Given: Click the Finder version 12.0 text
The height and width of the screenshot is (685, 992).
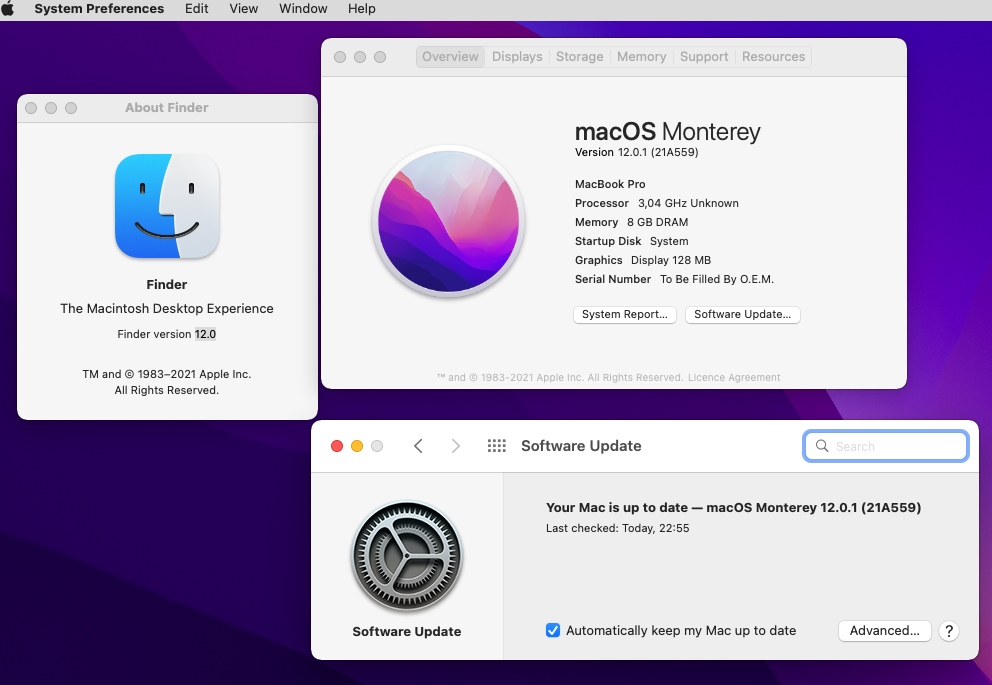Looking at the screenshot, I should 166,334.
